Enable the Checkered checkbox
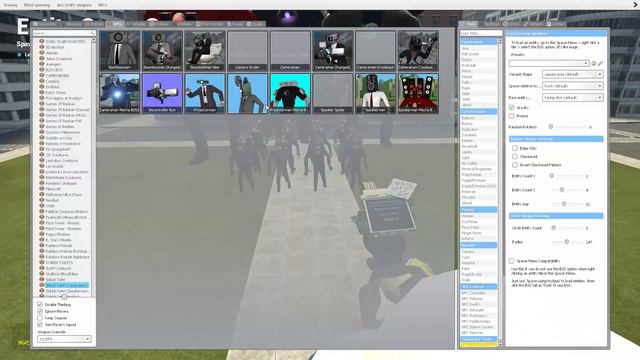 [x=515, y=156]
